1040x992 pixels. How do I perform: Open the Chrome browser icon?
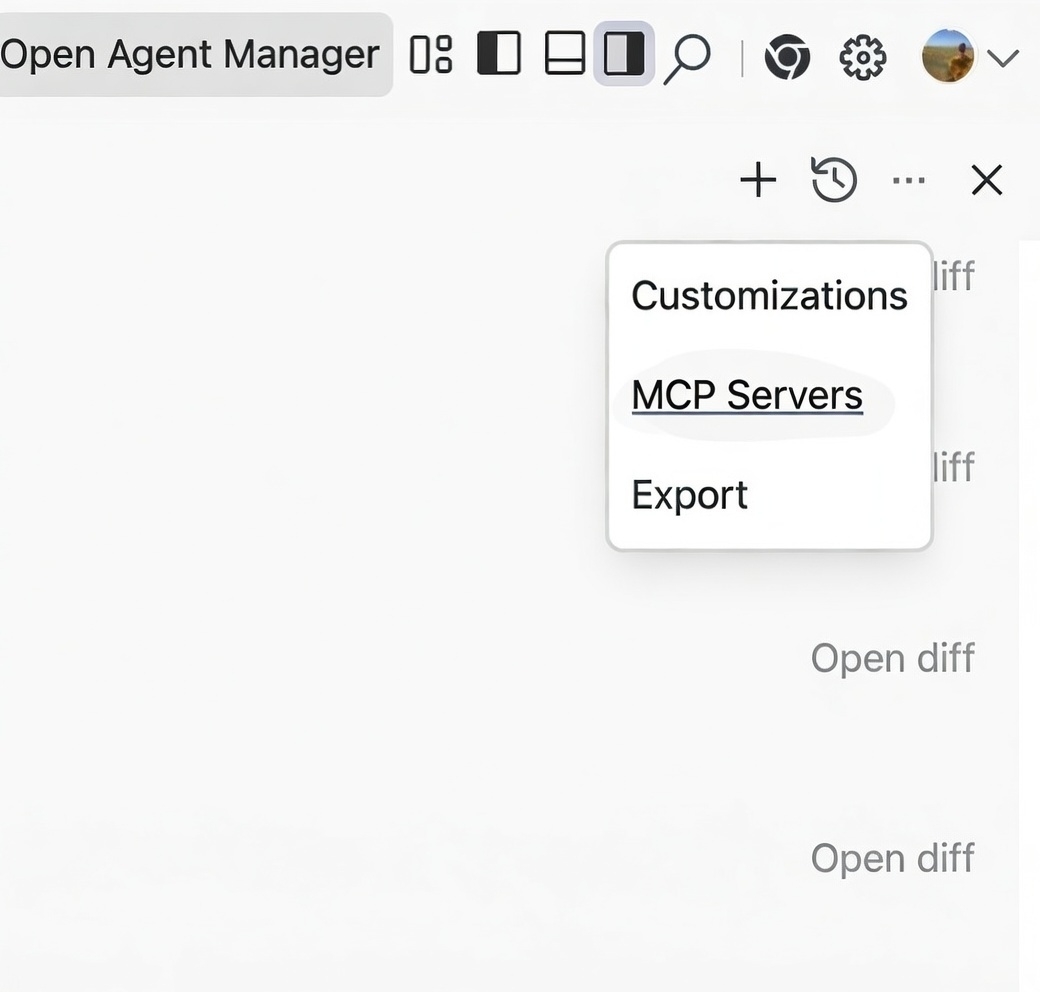click(787, 57)
